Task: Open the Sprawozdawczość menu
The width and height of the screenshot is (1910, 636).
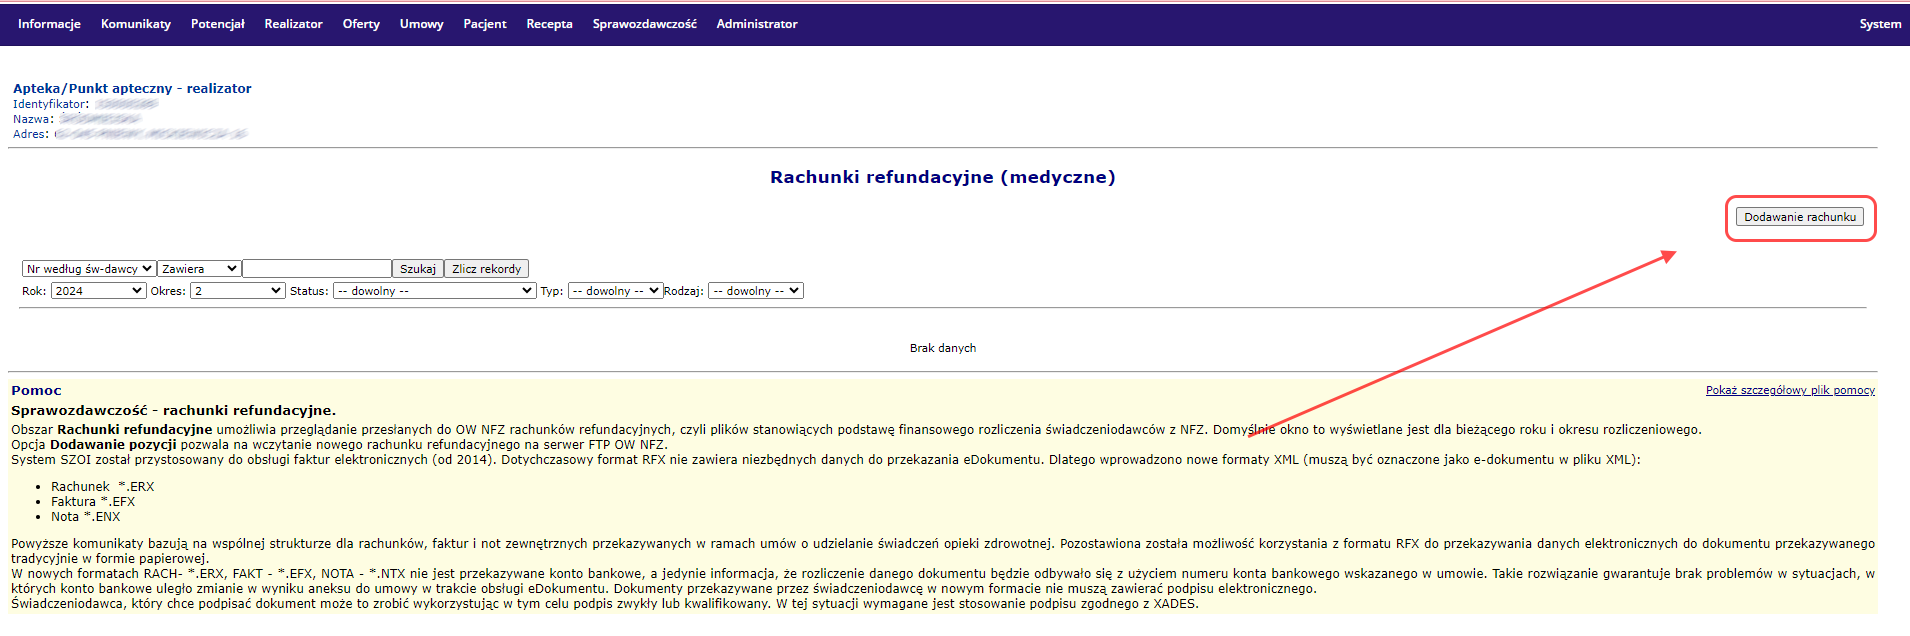Action: coord(644,24)
